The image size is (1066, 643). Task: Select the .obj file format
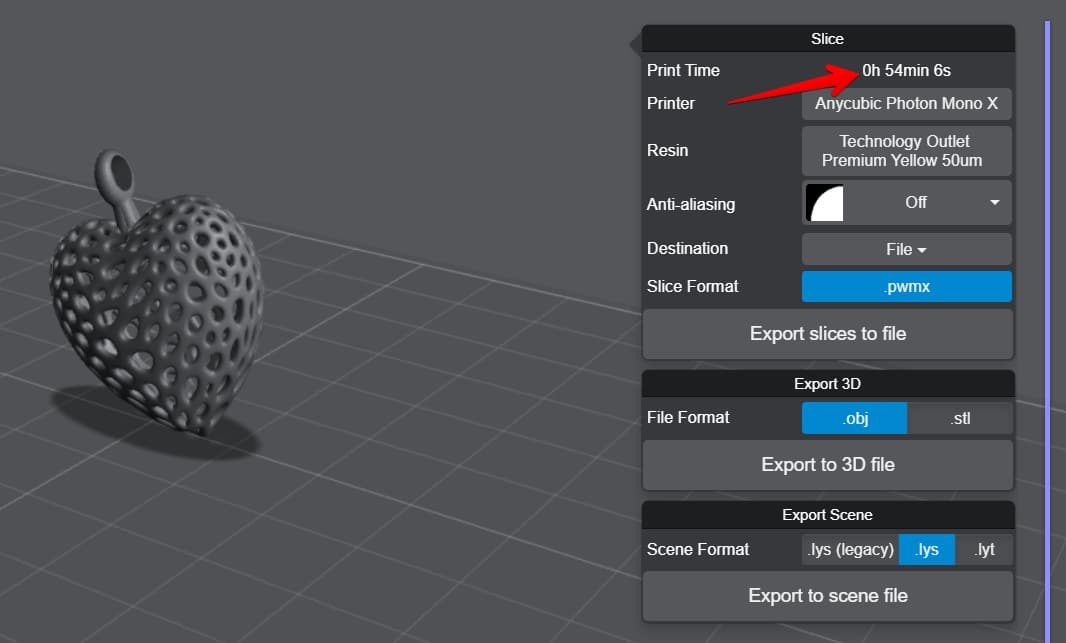[855, 418]
